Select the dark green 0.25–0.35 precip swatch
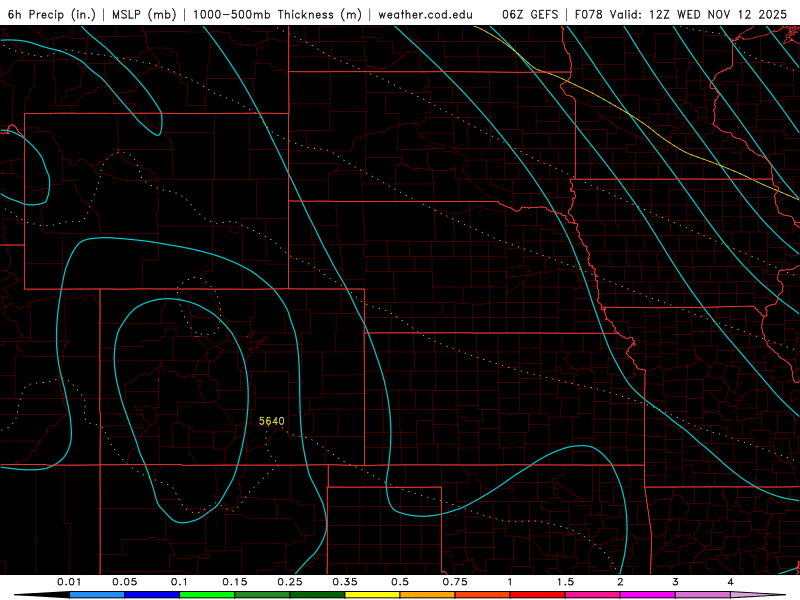Image resolution: width=800 pixels, height=600 pixels. click(x=317, y=595)
